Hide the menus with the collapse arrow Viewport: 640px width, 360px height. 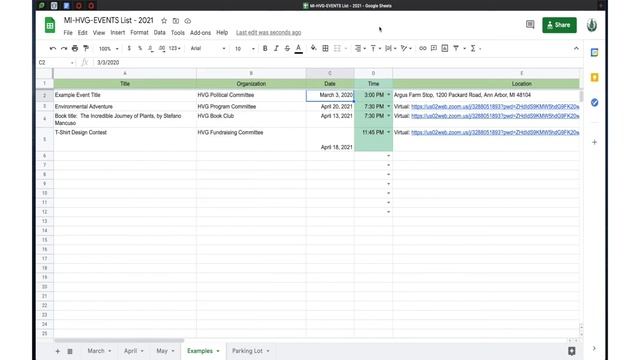click(x=576, y=48)
